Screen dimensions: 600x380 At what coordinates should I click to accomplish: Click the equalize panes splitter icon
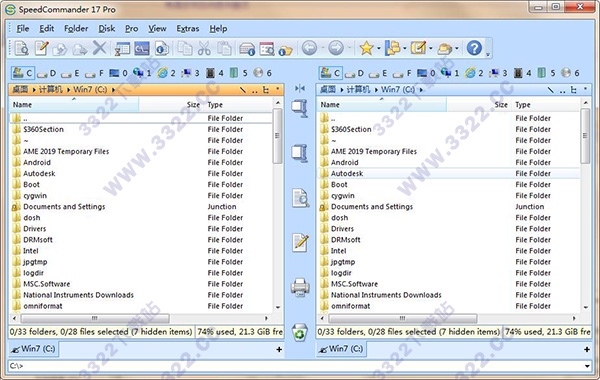point(300,89)
